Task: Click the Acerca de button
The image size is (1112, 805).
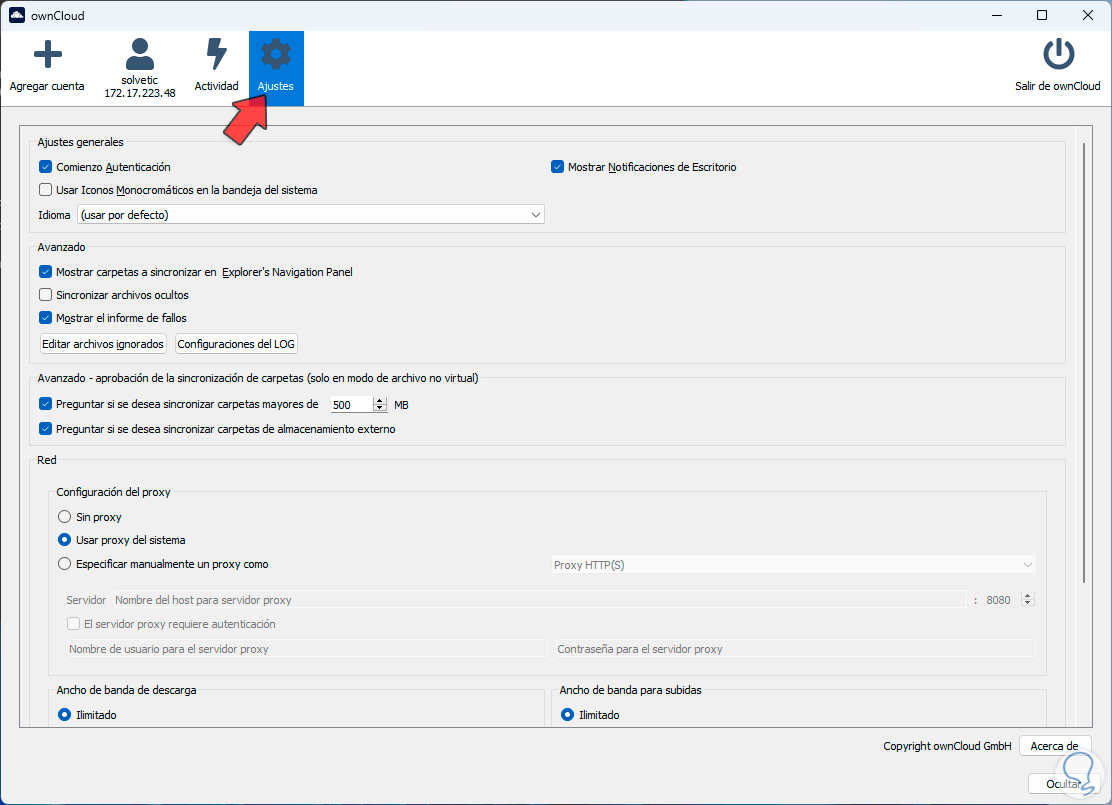Action: [1055, 745]
